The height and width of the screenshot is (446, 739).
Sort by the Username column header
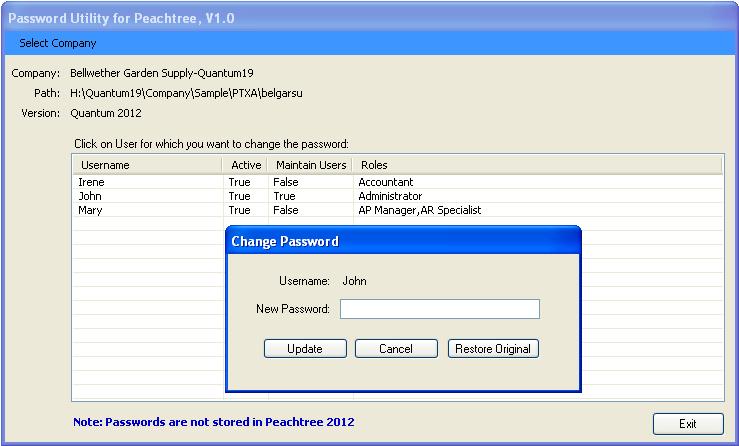click(147, 165)
